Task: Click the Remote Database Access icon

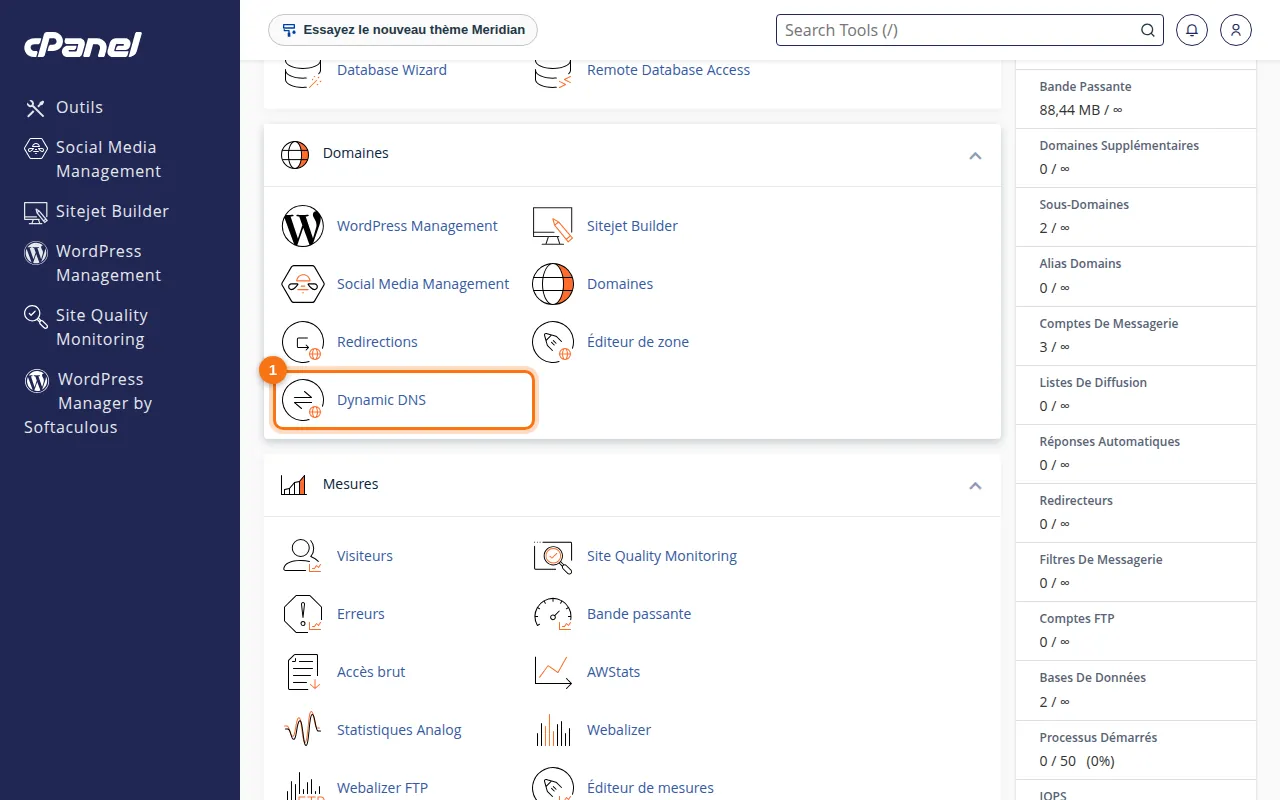Action: pyautogui.click(x=553, y=72)
